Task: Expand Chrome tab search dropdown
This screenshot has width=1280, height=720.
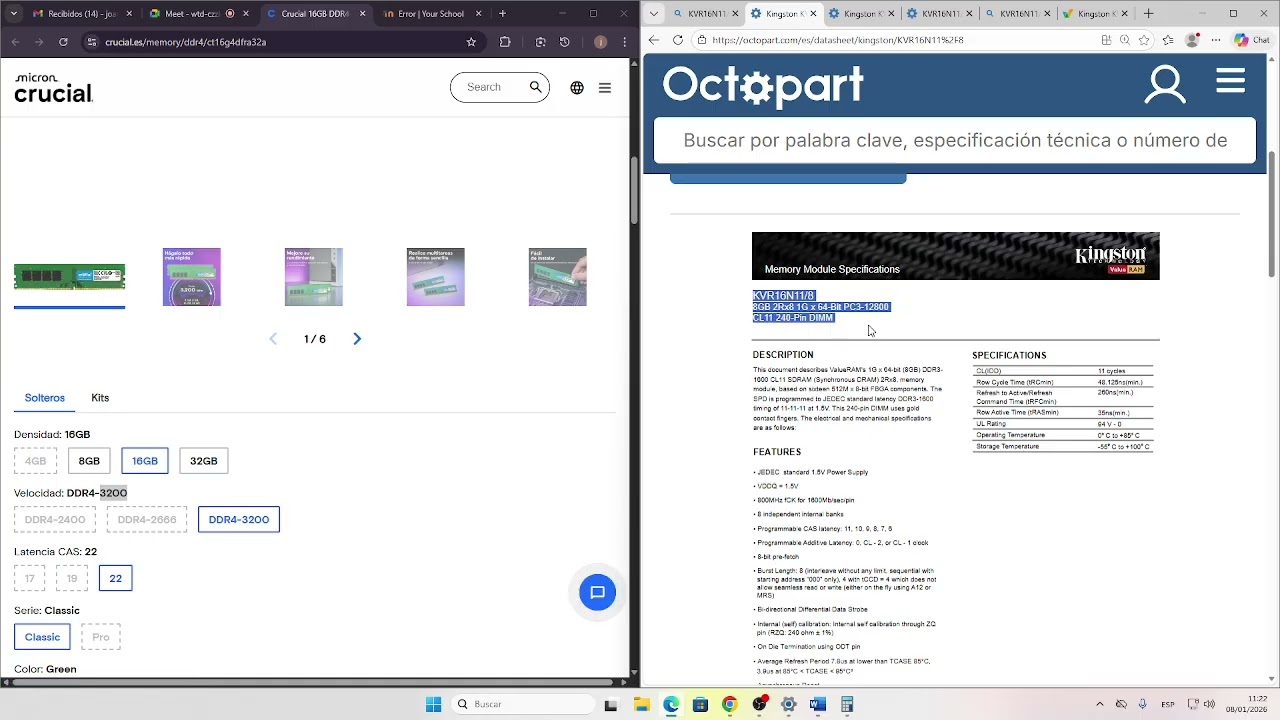Action: (x=13, y=14)
